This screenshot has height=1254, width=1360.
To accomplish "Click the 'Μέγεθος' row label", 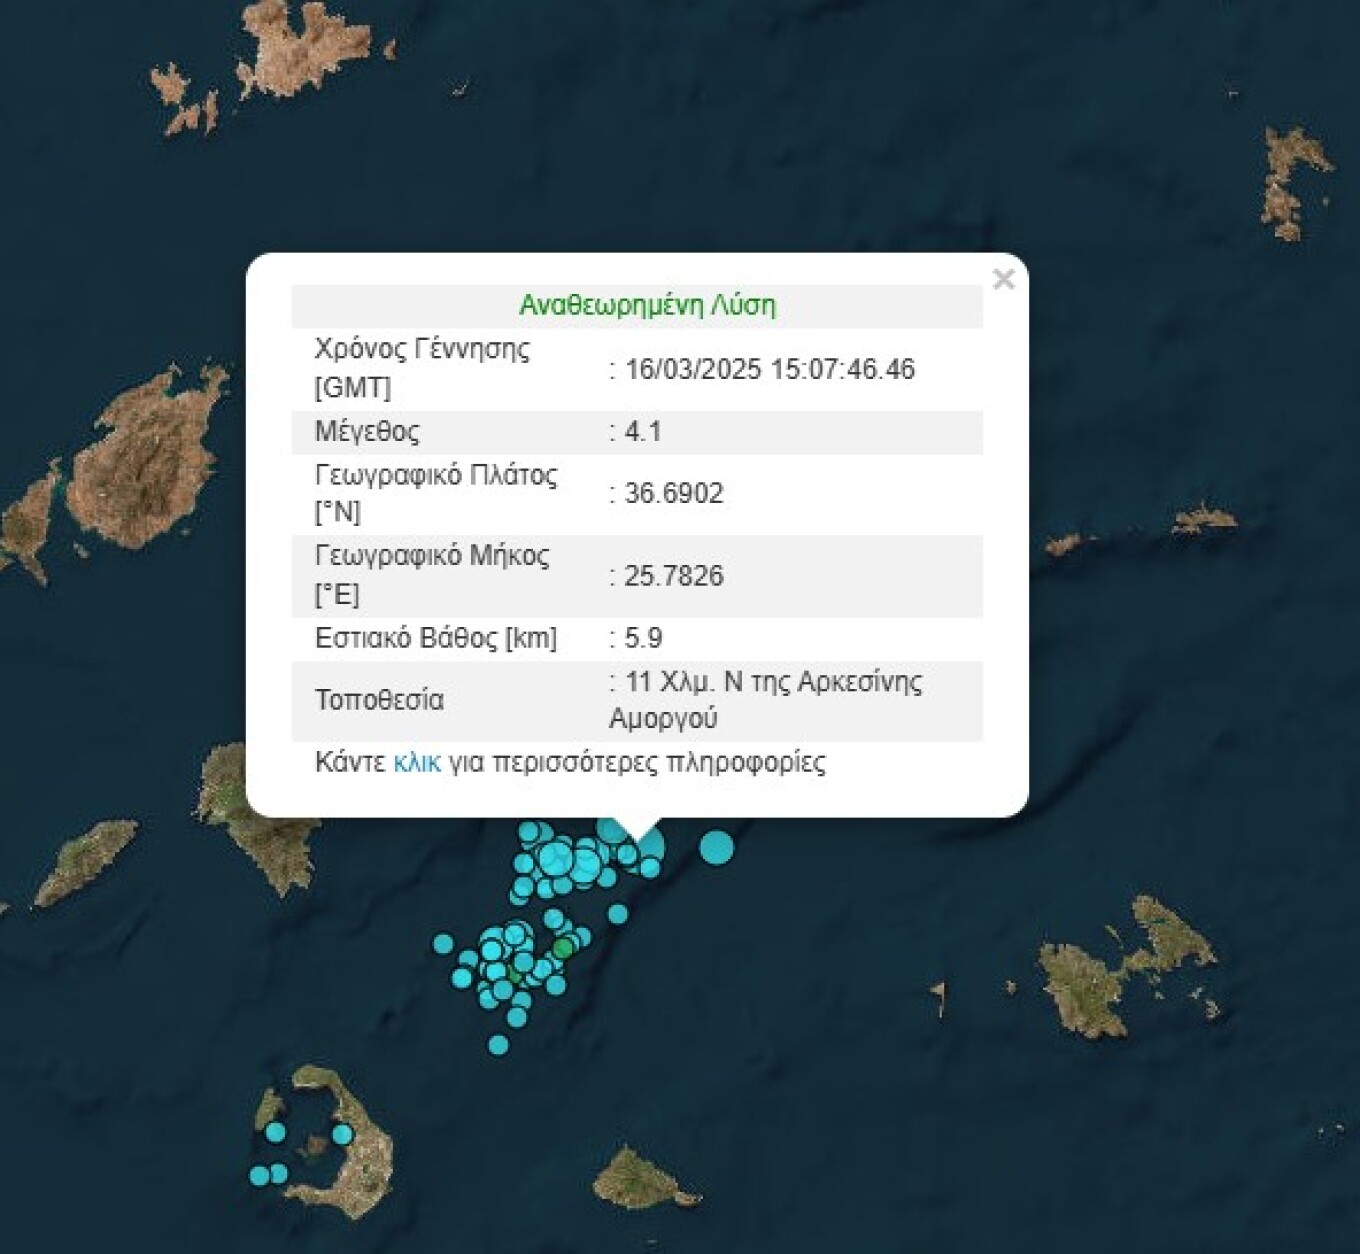I will point(367,432).
